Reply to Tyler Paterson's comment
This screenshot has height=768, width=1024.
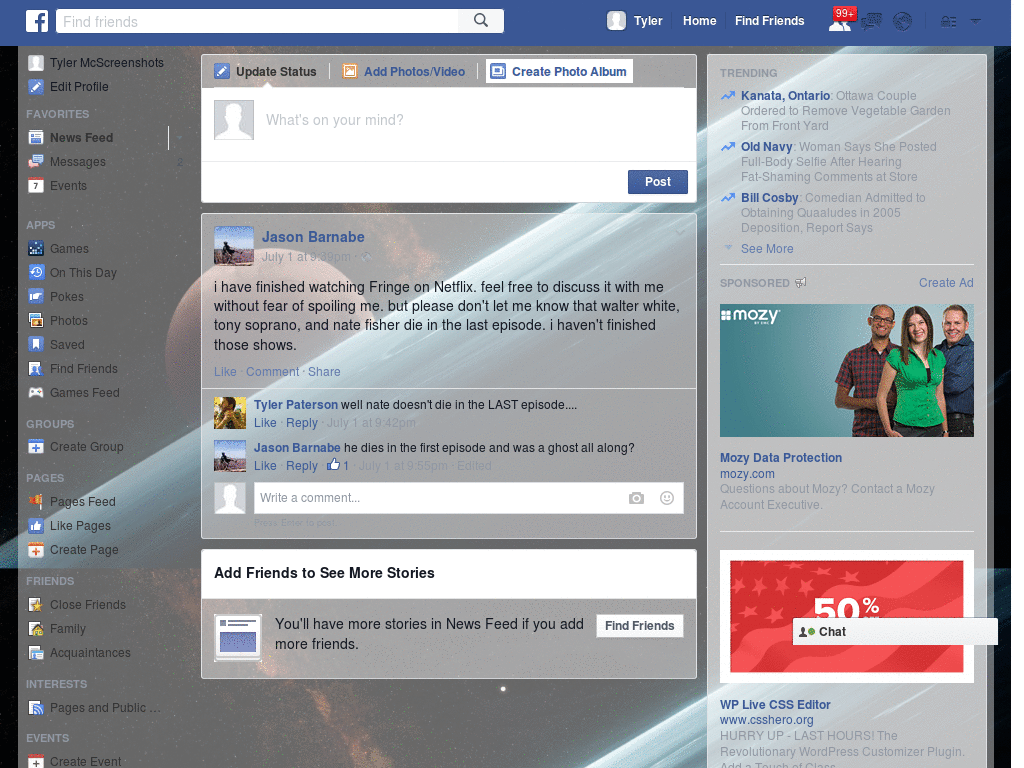tap(302, 423)
